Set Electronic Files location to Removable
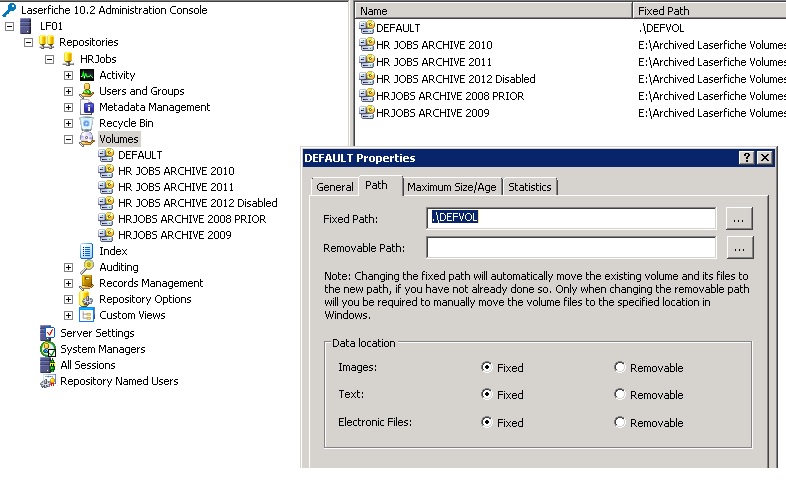Viewport: 786px width, 482px height. (620, 422)
